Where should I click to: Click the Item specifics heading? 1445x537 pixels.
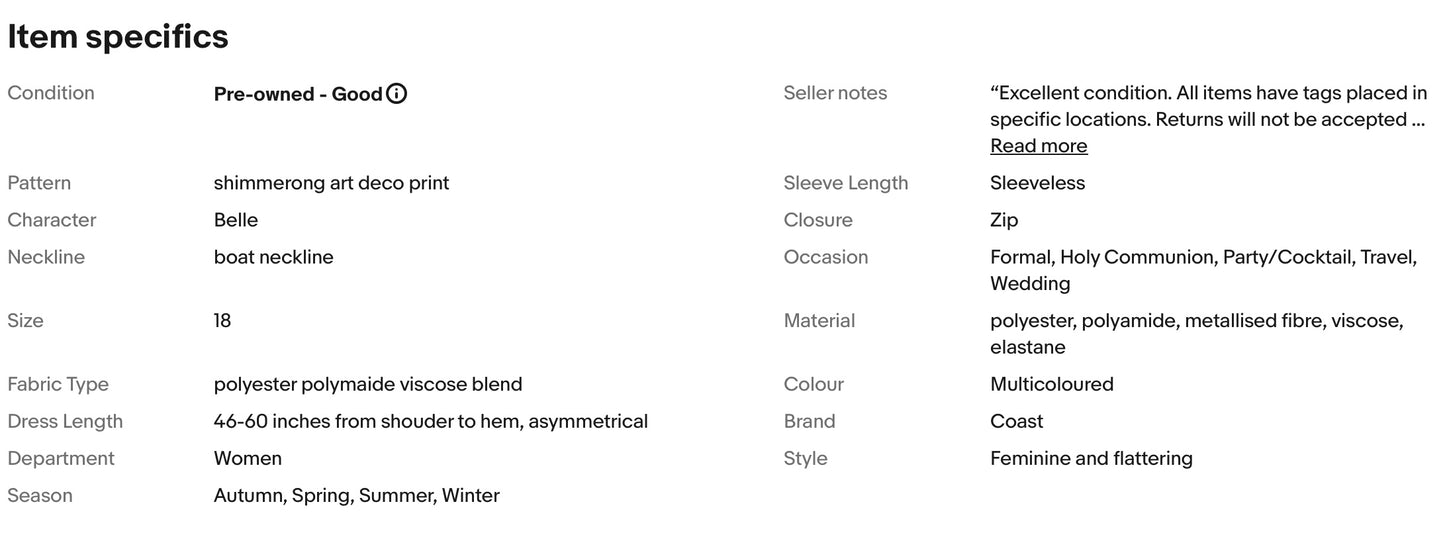118,37
